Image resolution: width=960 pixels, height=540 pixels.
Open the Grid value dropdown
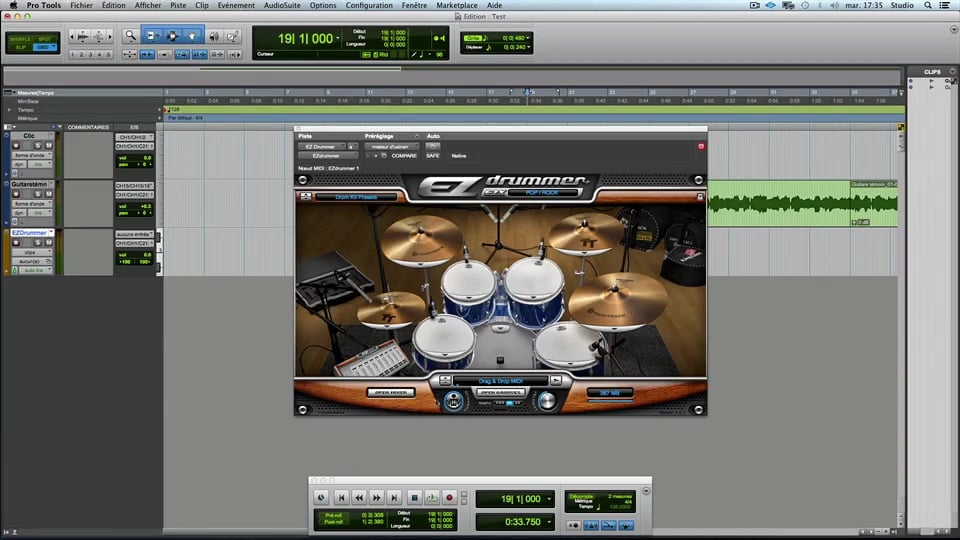point(528,38)
